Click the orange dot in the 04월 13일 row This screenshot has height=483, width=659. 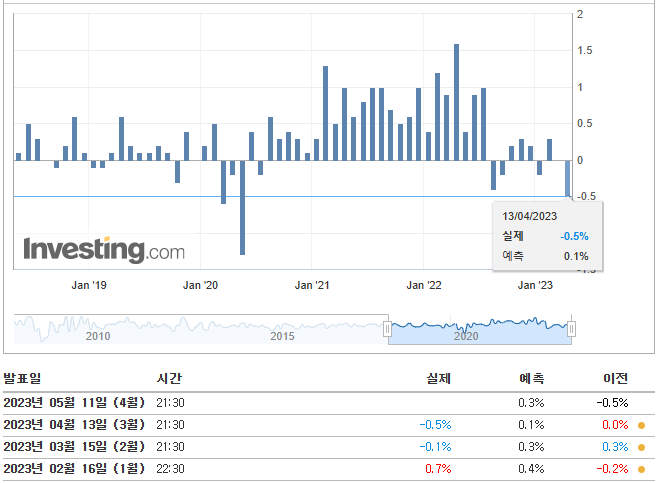click(x=641, y=425)
